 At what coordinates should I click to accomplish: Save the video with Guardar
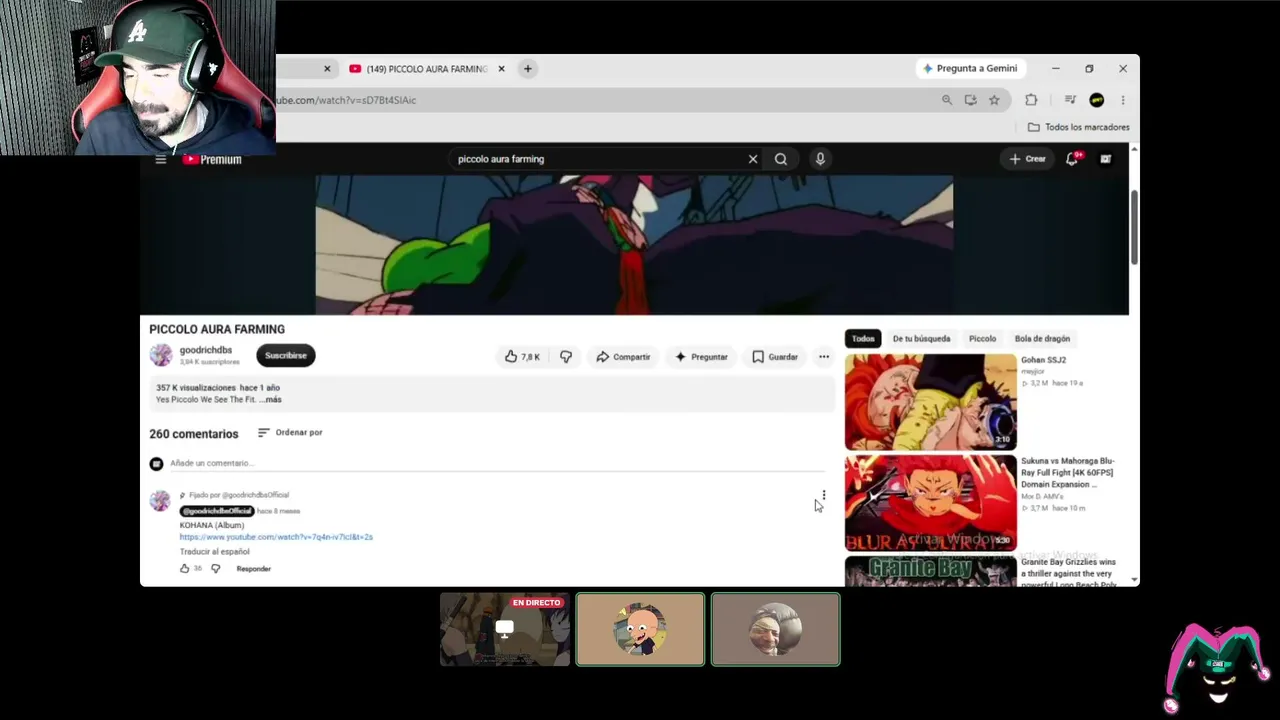pos(775,357)
